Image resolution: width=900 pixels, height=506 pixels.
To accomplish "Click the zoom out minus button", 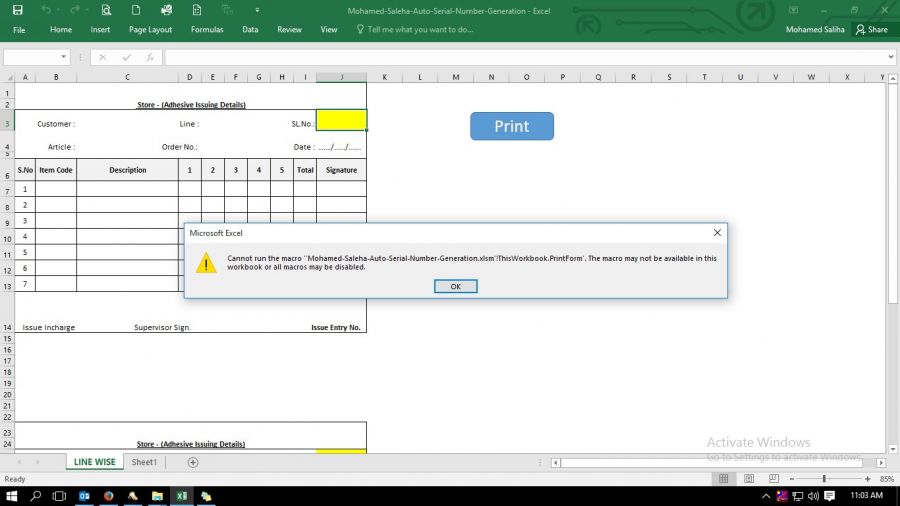I will [792, 479].
